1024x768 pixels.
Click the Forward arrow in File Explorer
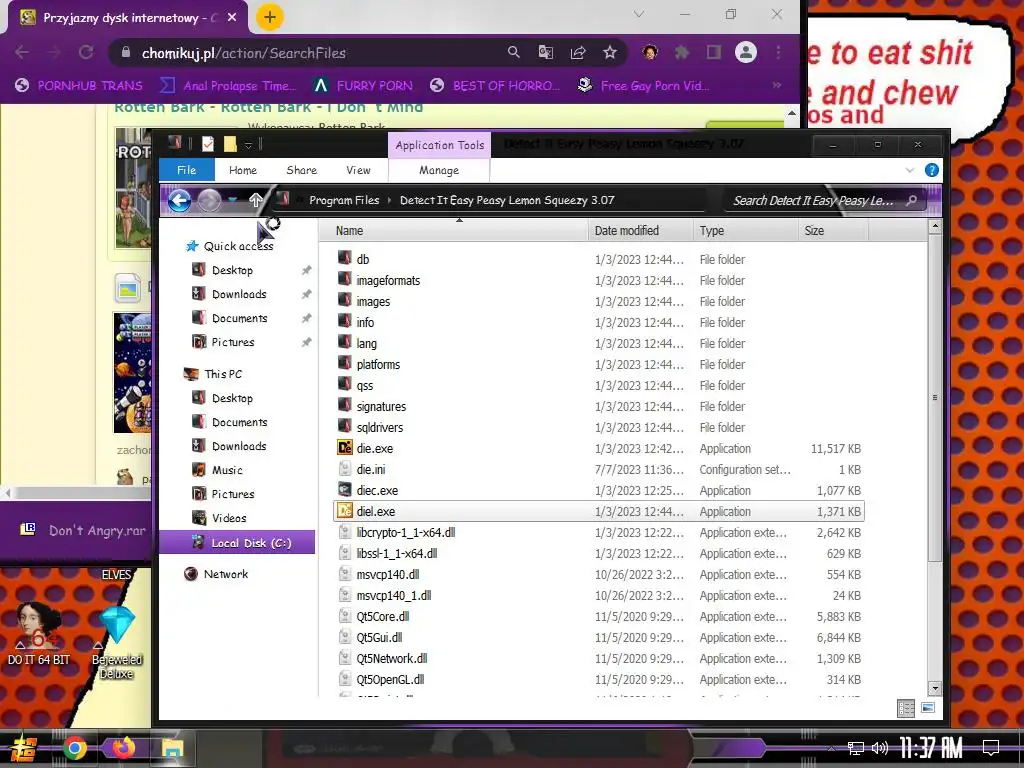(209, 200)
